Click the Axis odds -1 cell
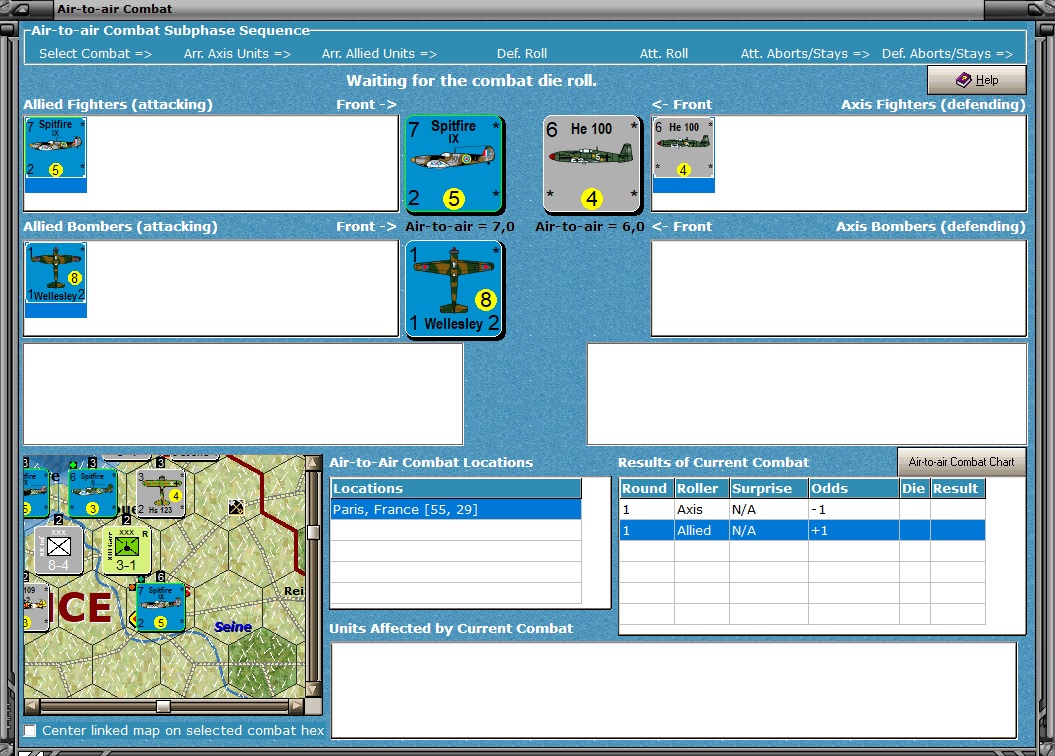Screen dimensions: 1055x756 (854, 510)
